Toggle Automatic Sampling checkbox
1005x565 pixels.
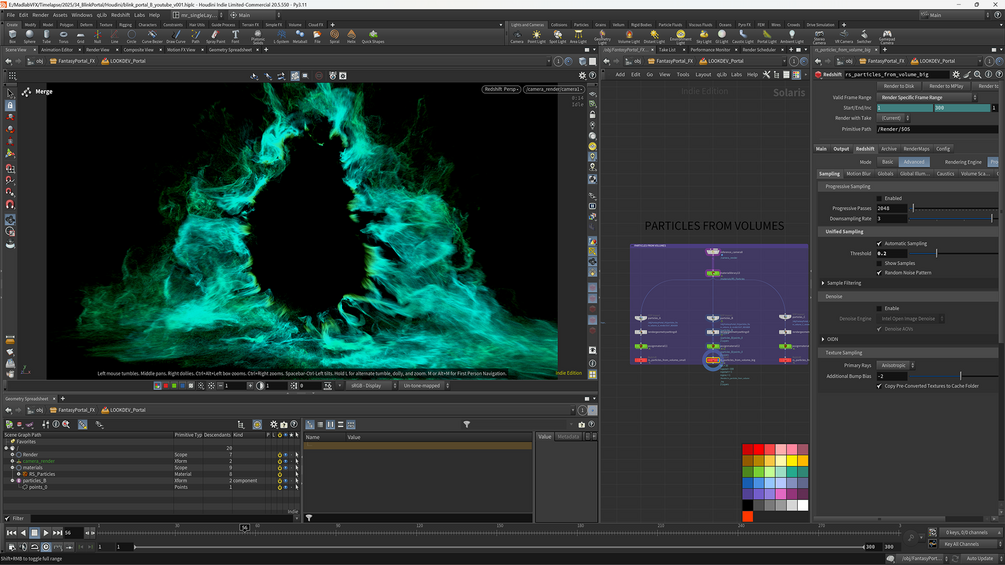(879, 243)
